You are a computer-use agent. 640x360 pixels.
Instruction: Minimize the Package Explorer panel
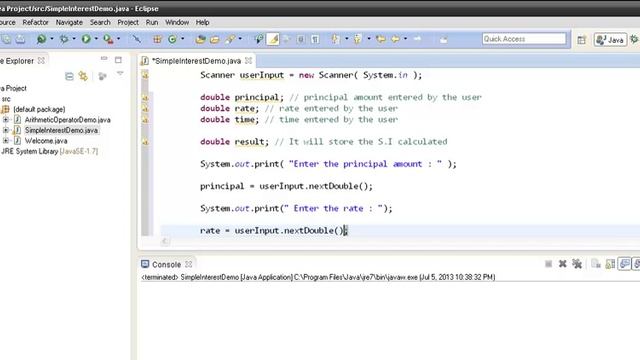(104, 59)
